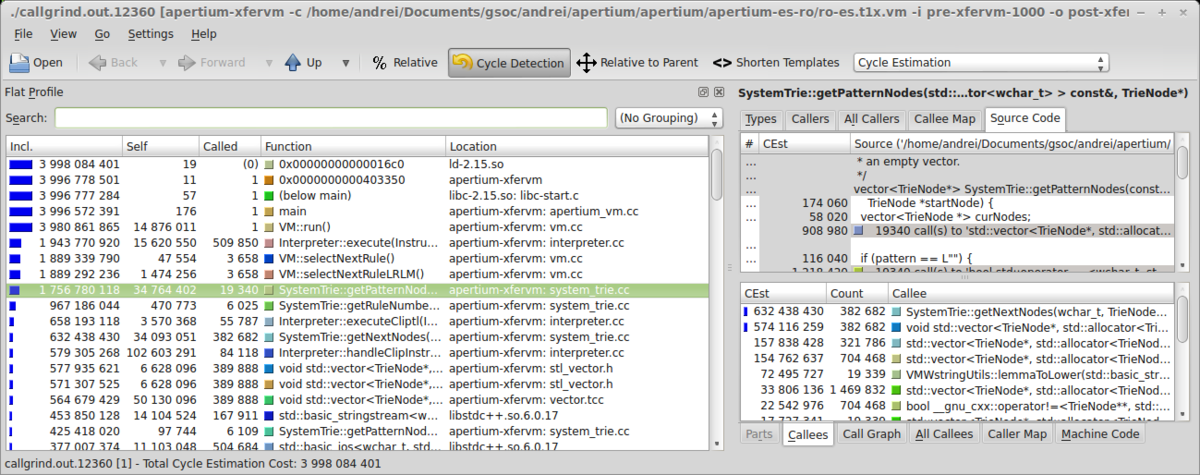Click in the Search input field
The height and width of the screenshot is (475, 1200).
pos(330,118)
